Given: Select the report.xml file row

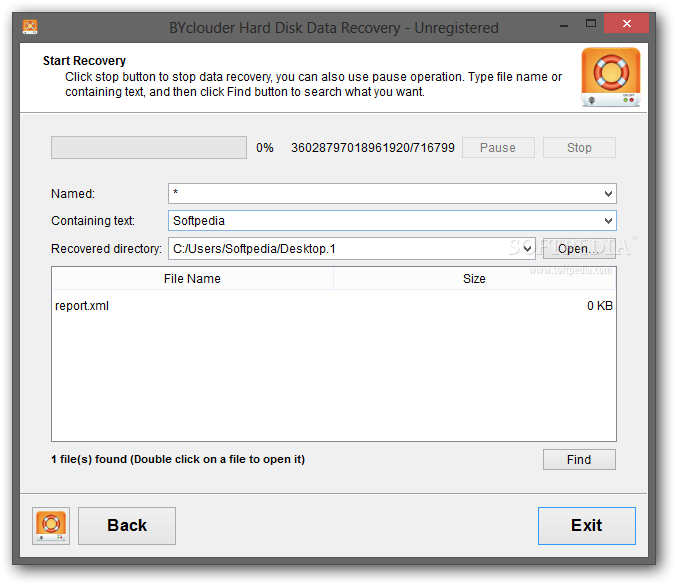Looking at the screenshot, I should pos(334,306).
